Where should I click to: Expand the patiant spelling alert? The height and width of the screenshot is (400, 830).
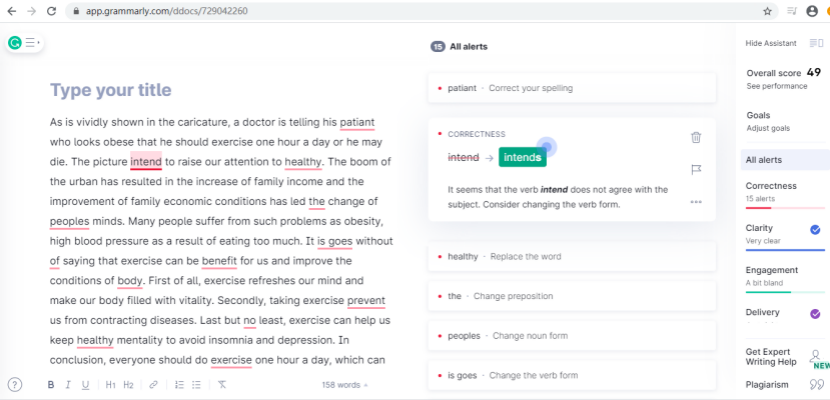571,88
